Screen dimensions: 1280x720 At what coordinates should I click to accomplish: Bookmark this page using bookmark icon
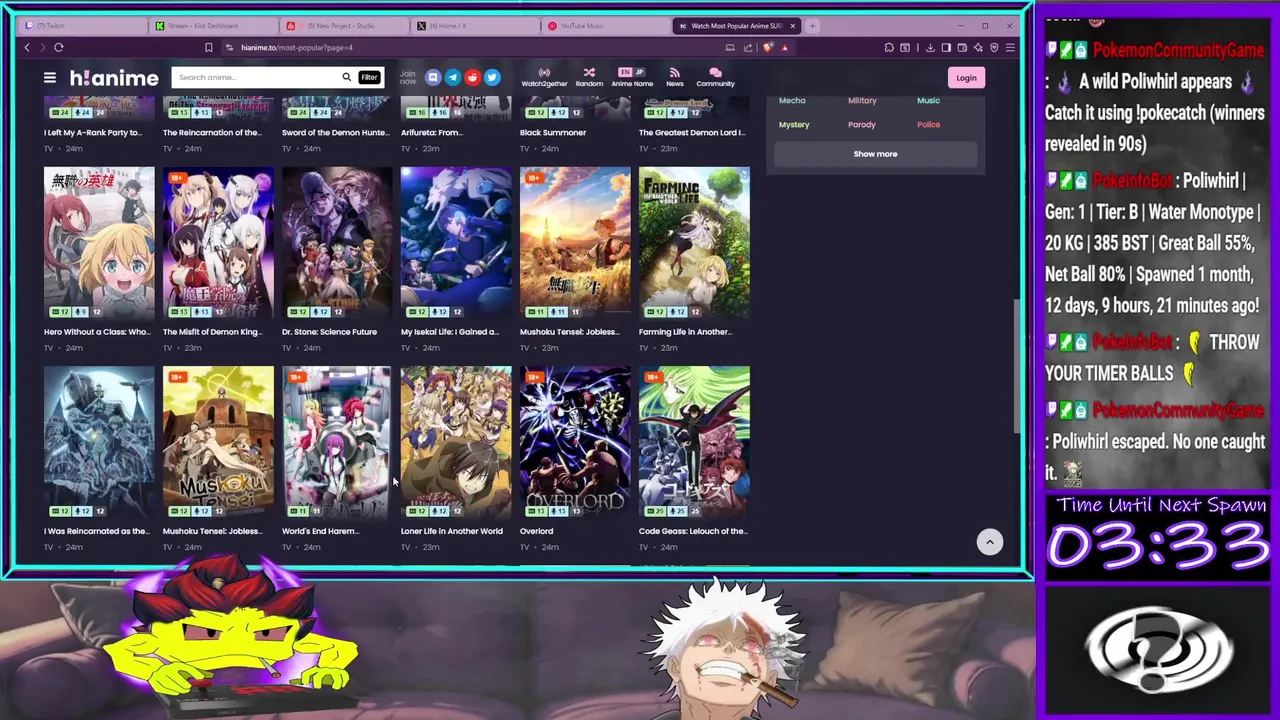click(208, 47)
